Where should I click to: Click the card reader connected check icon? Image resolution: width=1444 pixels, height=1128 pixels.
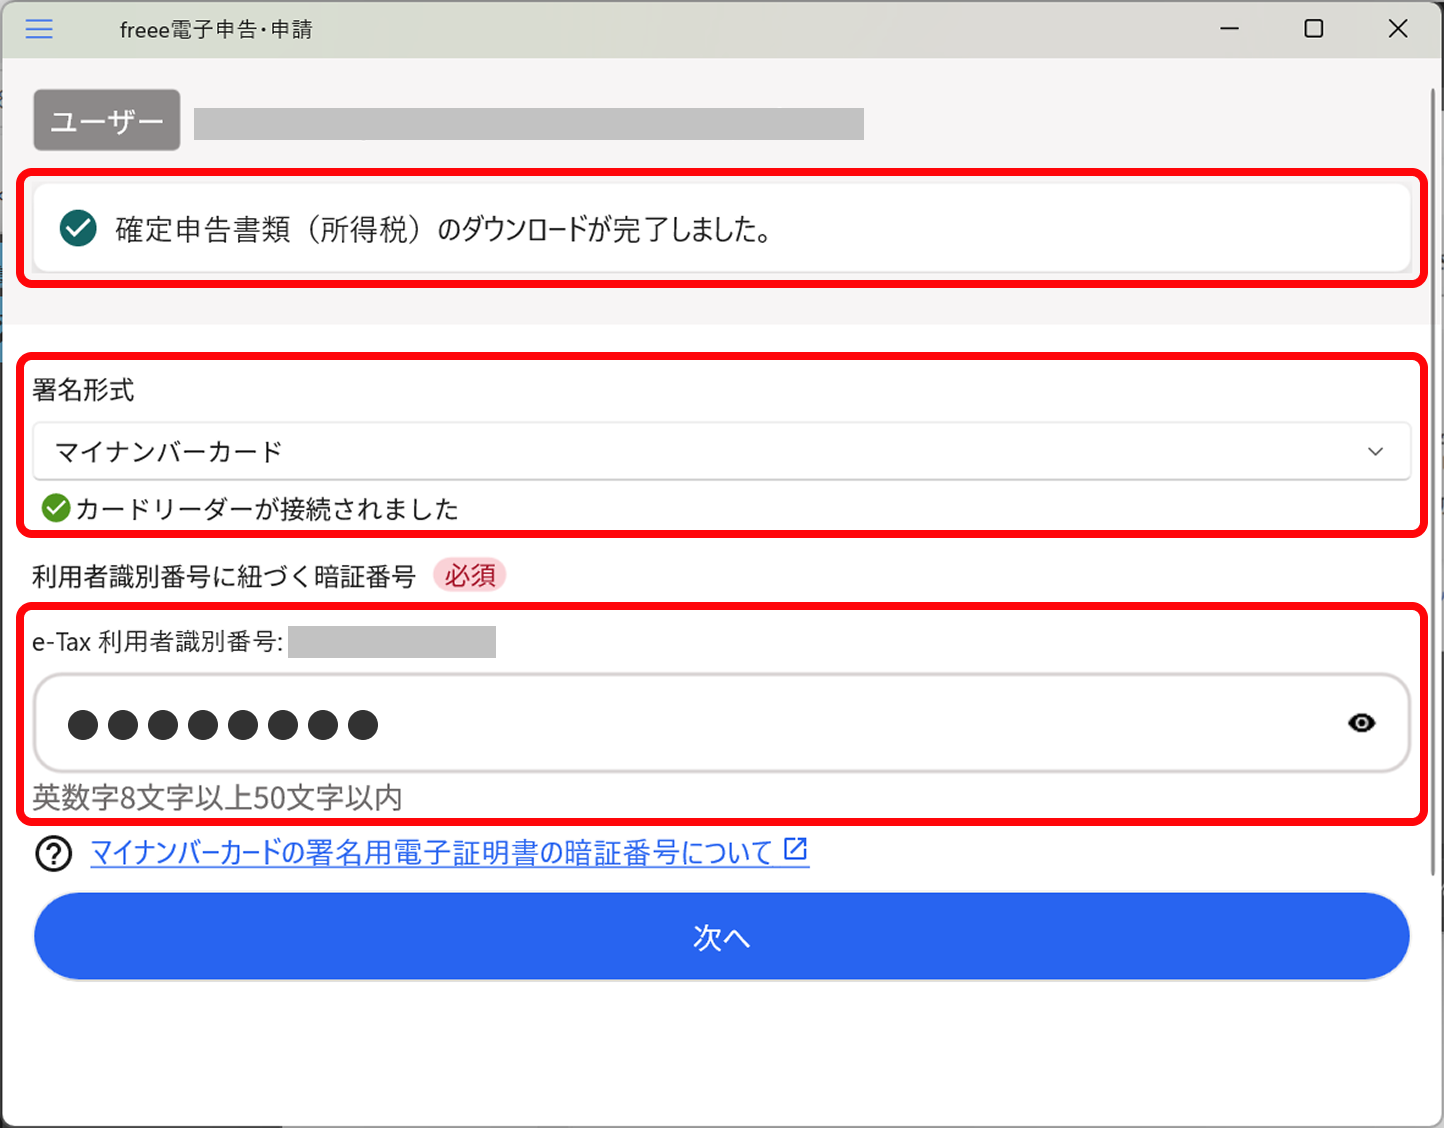click(56, 508)
